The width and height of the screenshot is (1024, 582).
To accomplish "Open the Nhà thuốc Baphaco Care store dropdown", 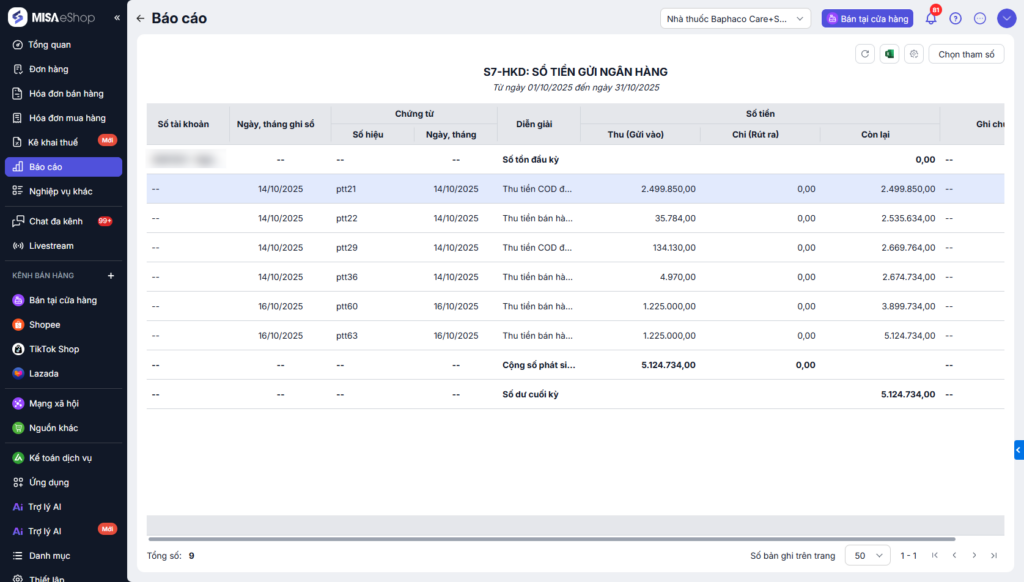I will (735, 18).
